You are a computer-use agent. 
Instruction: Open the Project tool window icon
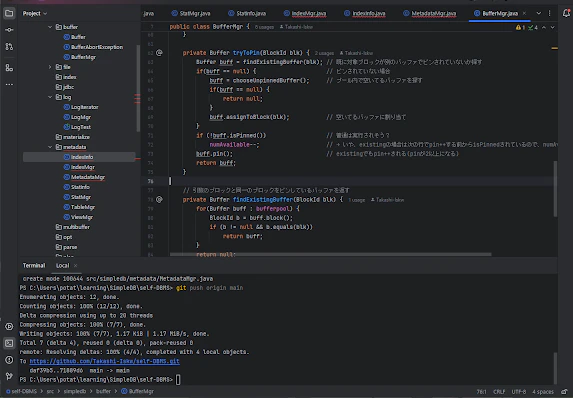[9, 14]
